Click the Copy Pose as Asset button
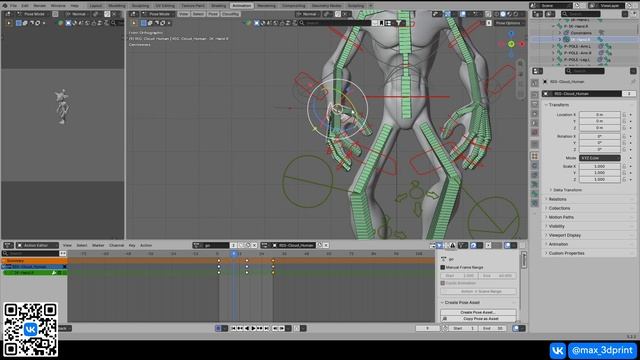Screen dimensions: 640x360 point(478,318)
